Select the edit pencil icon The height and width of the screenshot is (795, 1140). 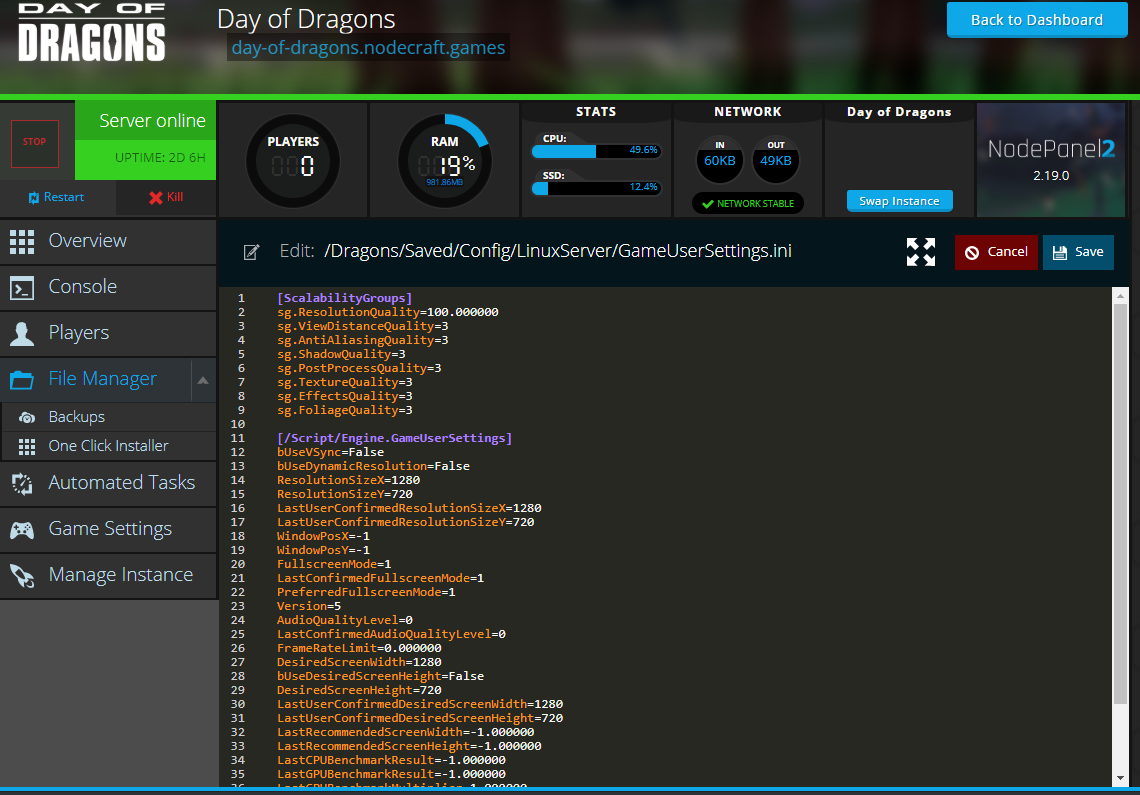pos(251,252)
